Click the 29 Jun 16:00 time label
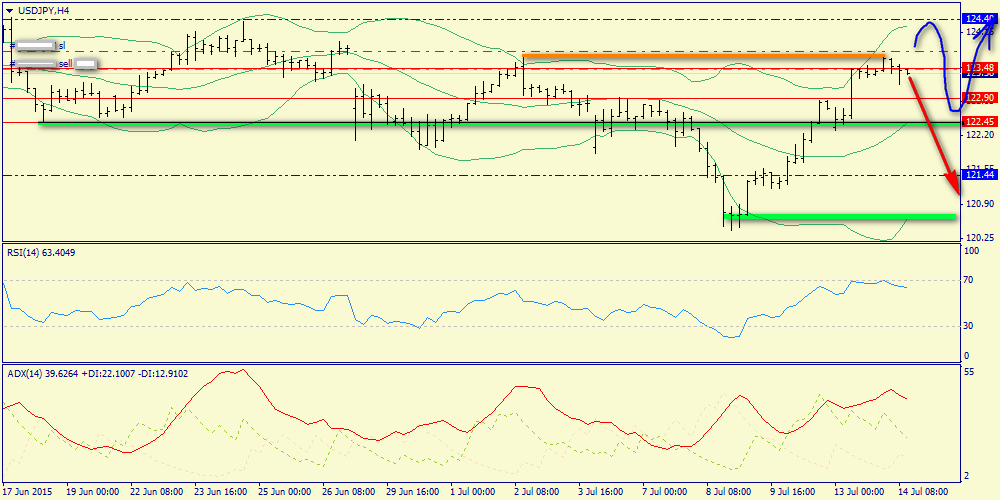 pos(413,492)
